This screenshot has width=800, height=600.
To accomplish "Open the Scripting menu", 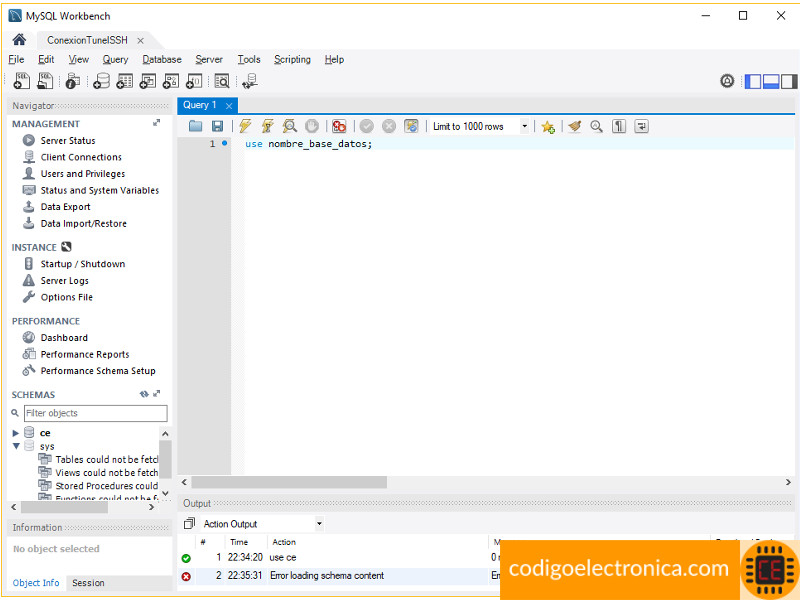I will pos(292,59).
